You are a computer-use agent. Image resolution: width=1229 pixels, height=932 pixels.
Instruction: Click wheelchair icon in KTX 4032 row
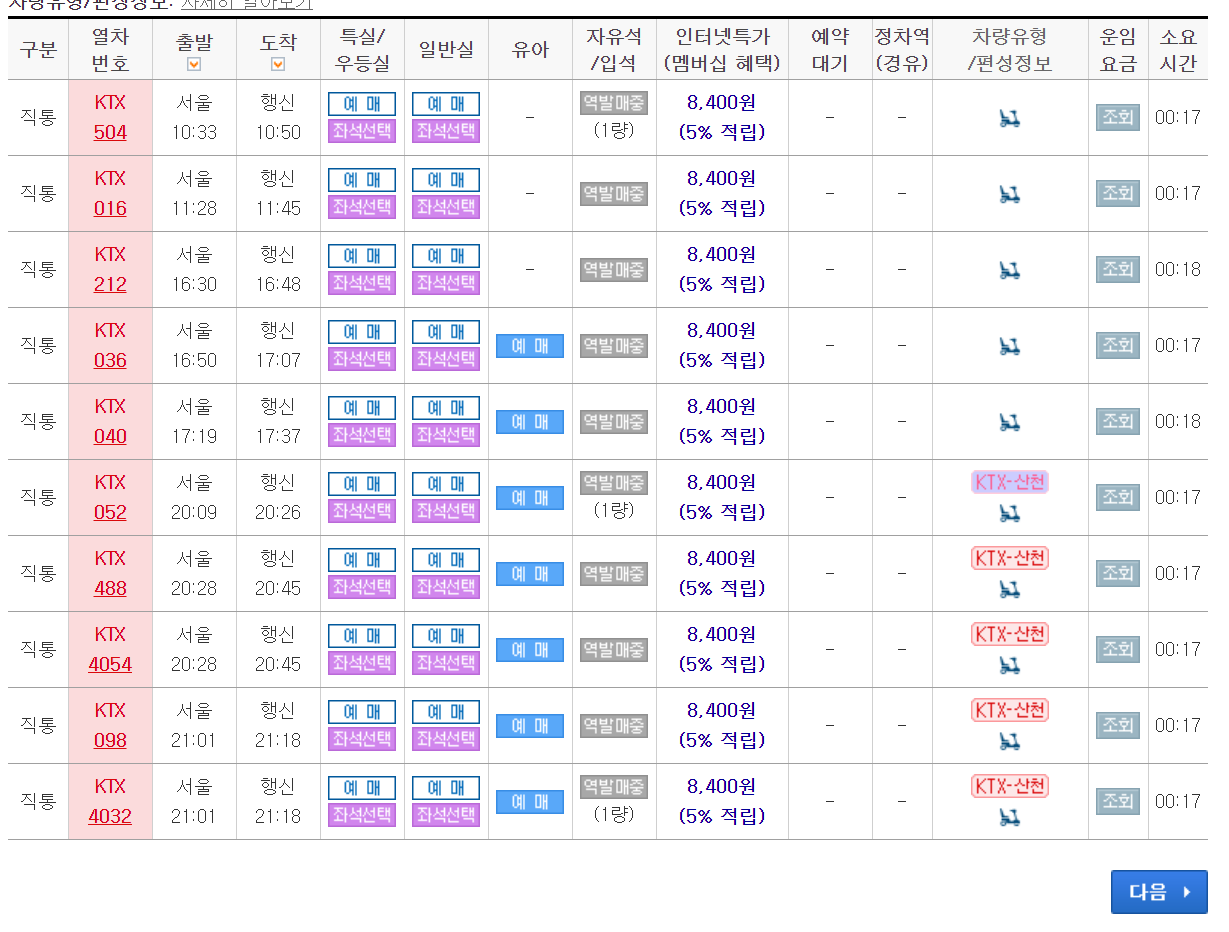tap(1010, 817)
